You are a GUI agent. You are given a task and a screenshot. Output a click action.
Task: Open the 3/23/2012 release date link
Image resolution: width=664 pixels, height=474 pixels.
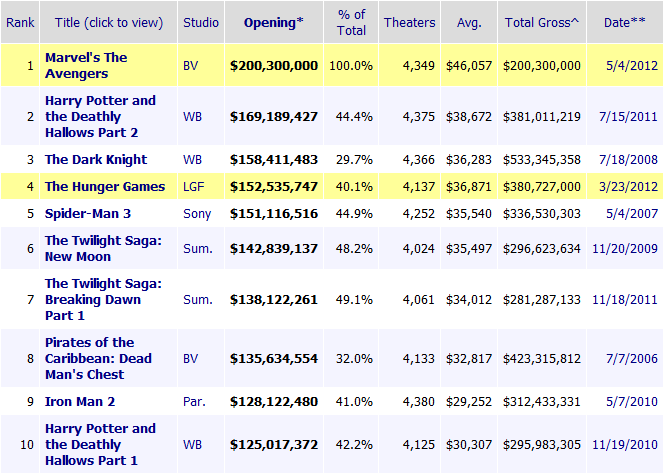(x=628, y=187)
